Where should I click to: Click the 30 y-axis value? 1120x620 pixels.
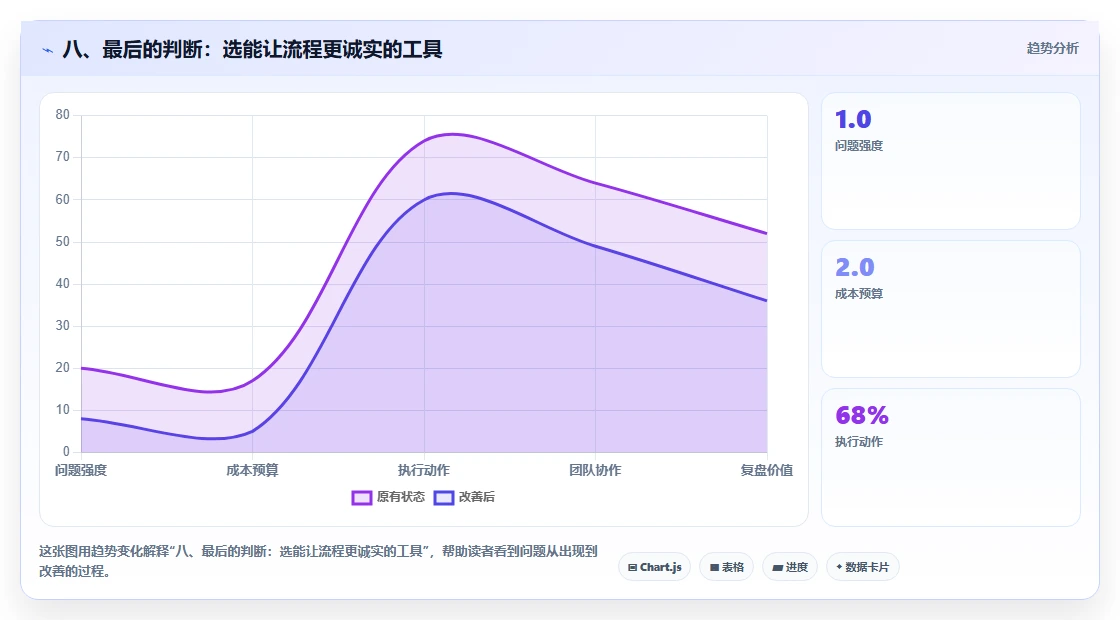point(63,326)
